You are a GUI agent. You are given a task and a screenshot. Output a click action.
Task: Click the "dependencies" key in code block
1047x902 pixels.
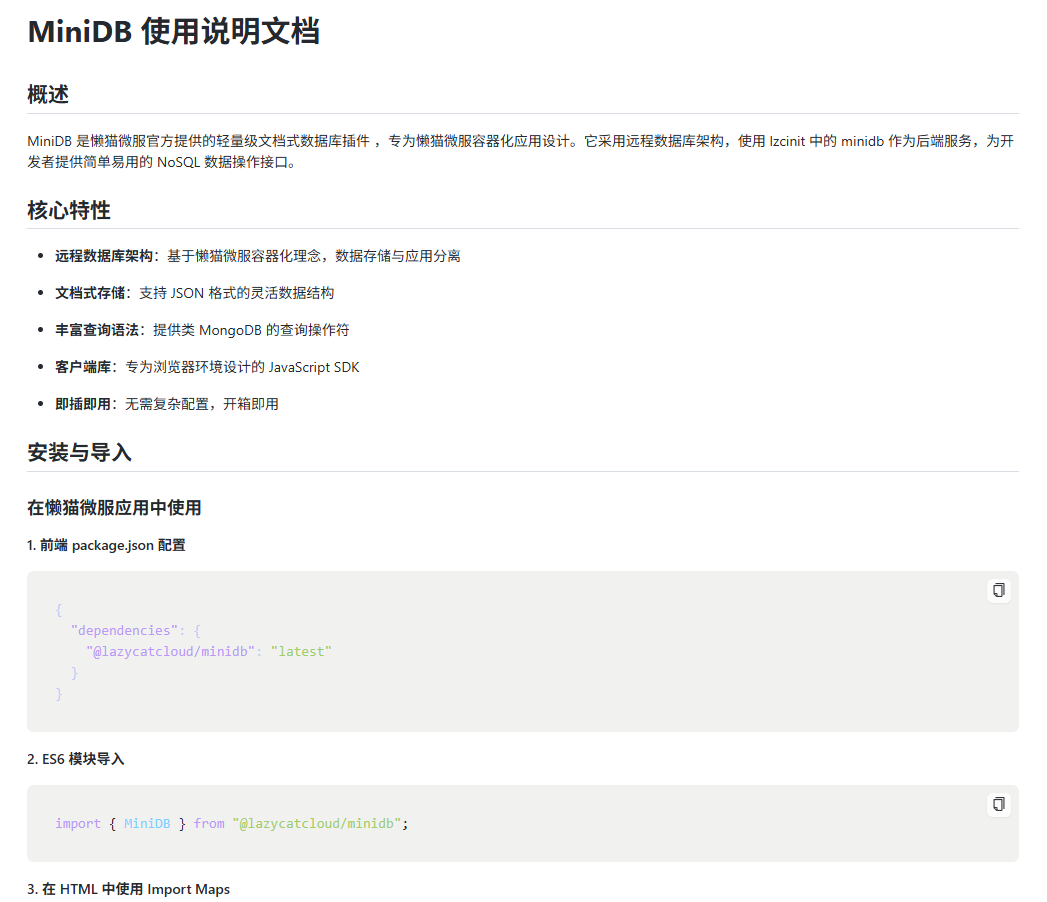124,631
